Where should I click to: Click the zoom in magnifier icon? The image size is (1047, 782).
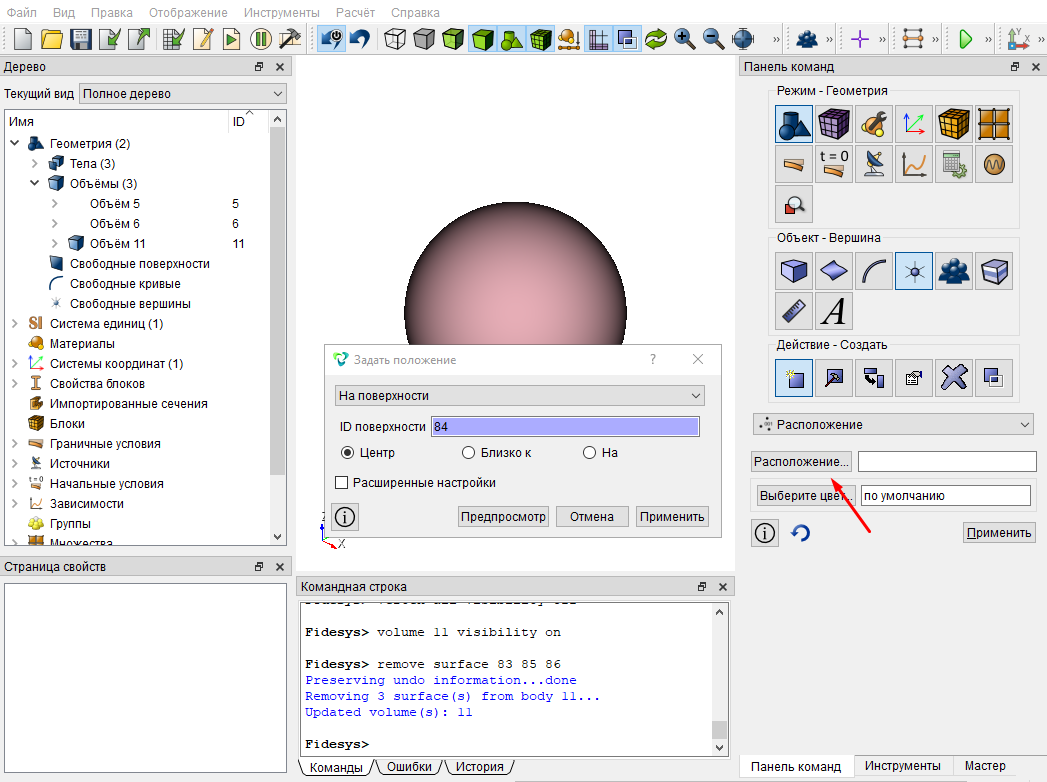(x=684, y=39)
